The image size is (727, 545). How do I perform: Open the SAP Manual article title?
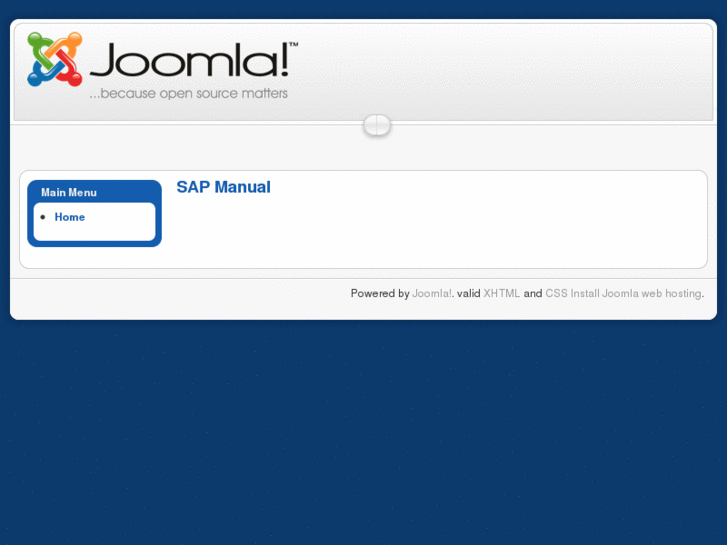click(223, 187)
